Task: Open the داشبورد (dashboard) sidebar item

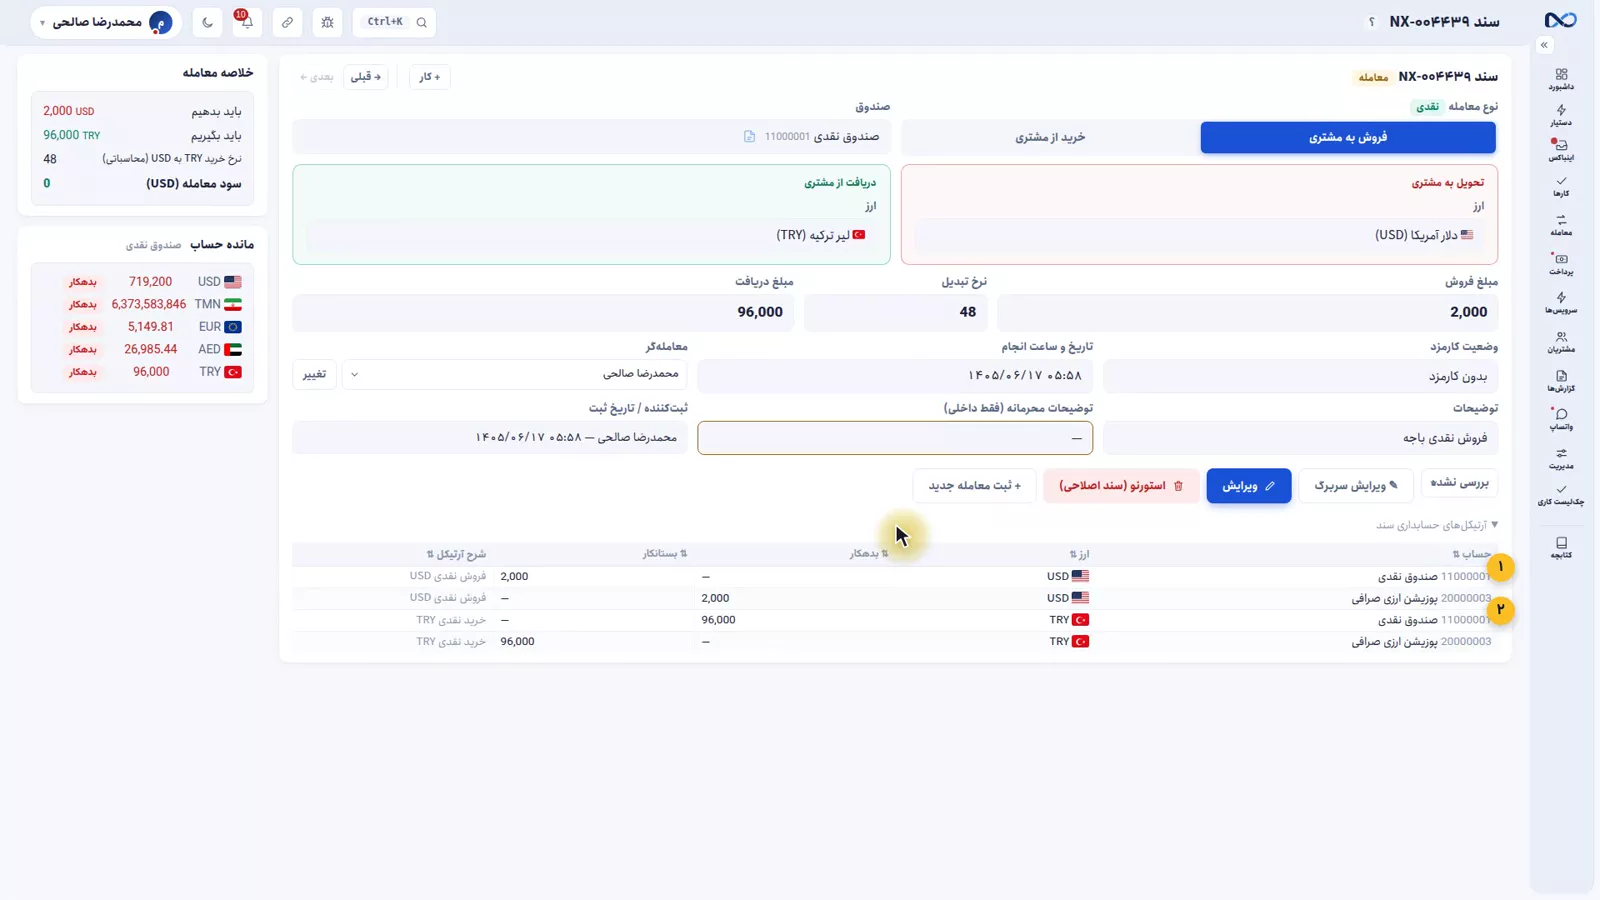Action: 1561,79
